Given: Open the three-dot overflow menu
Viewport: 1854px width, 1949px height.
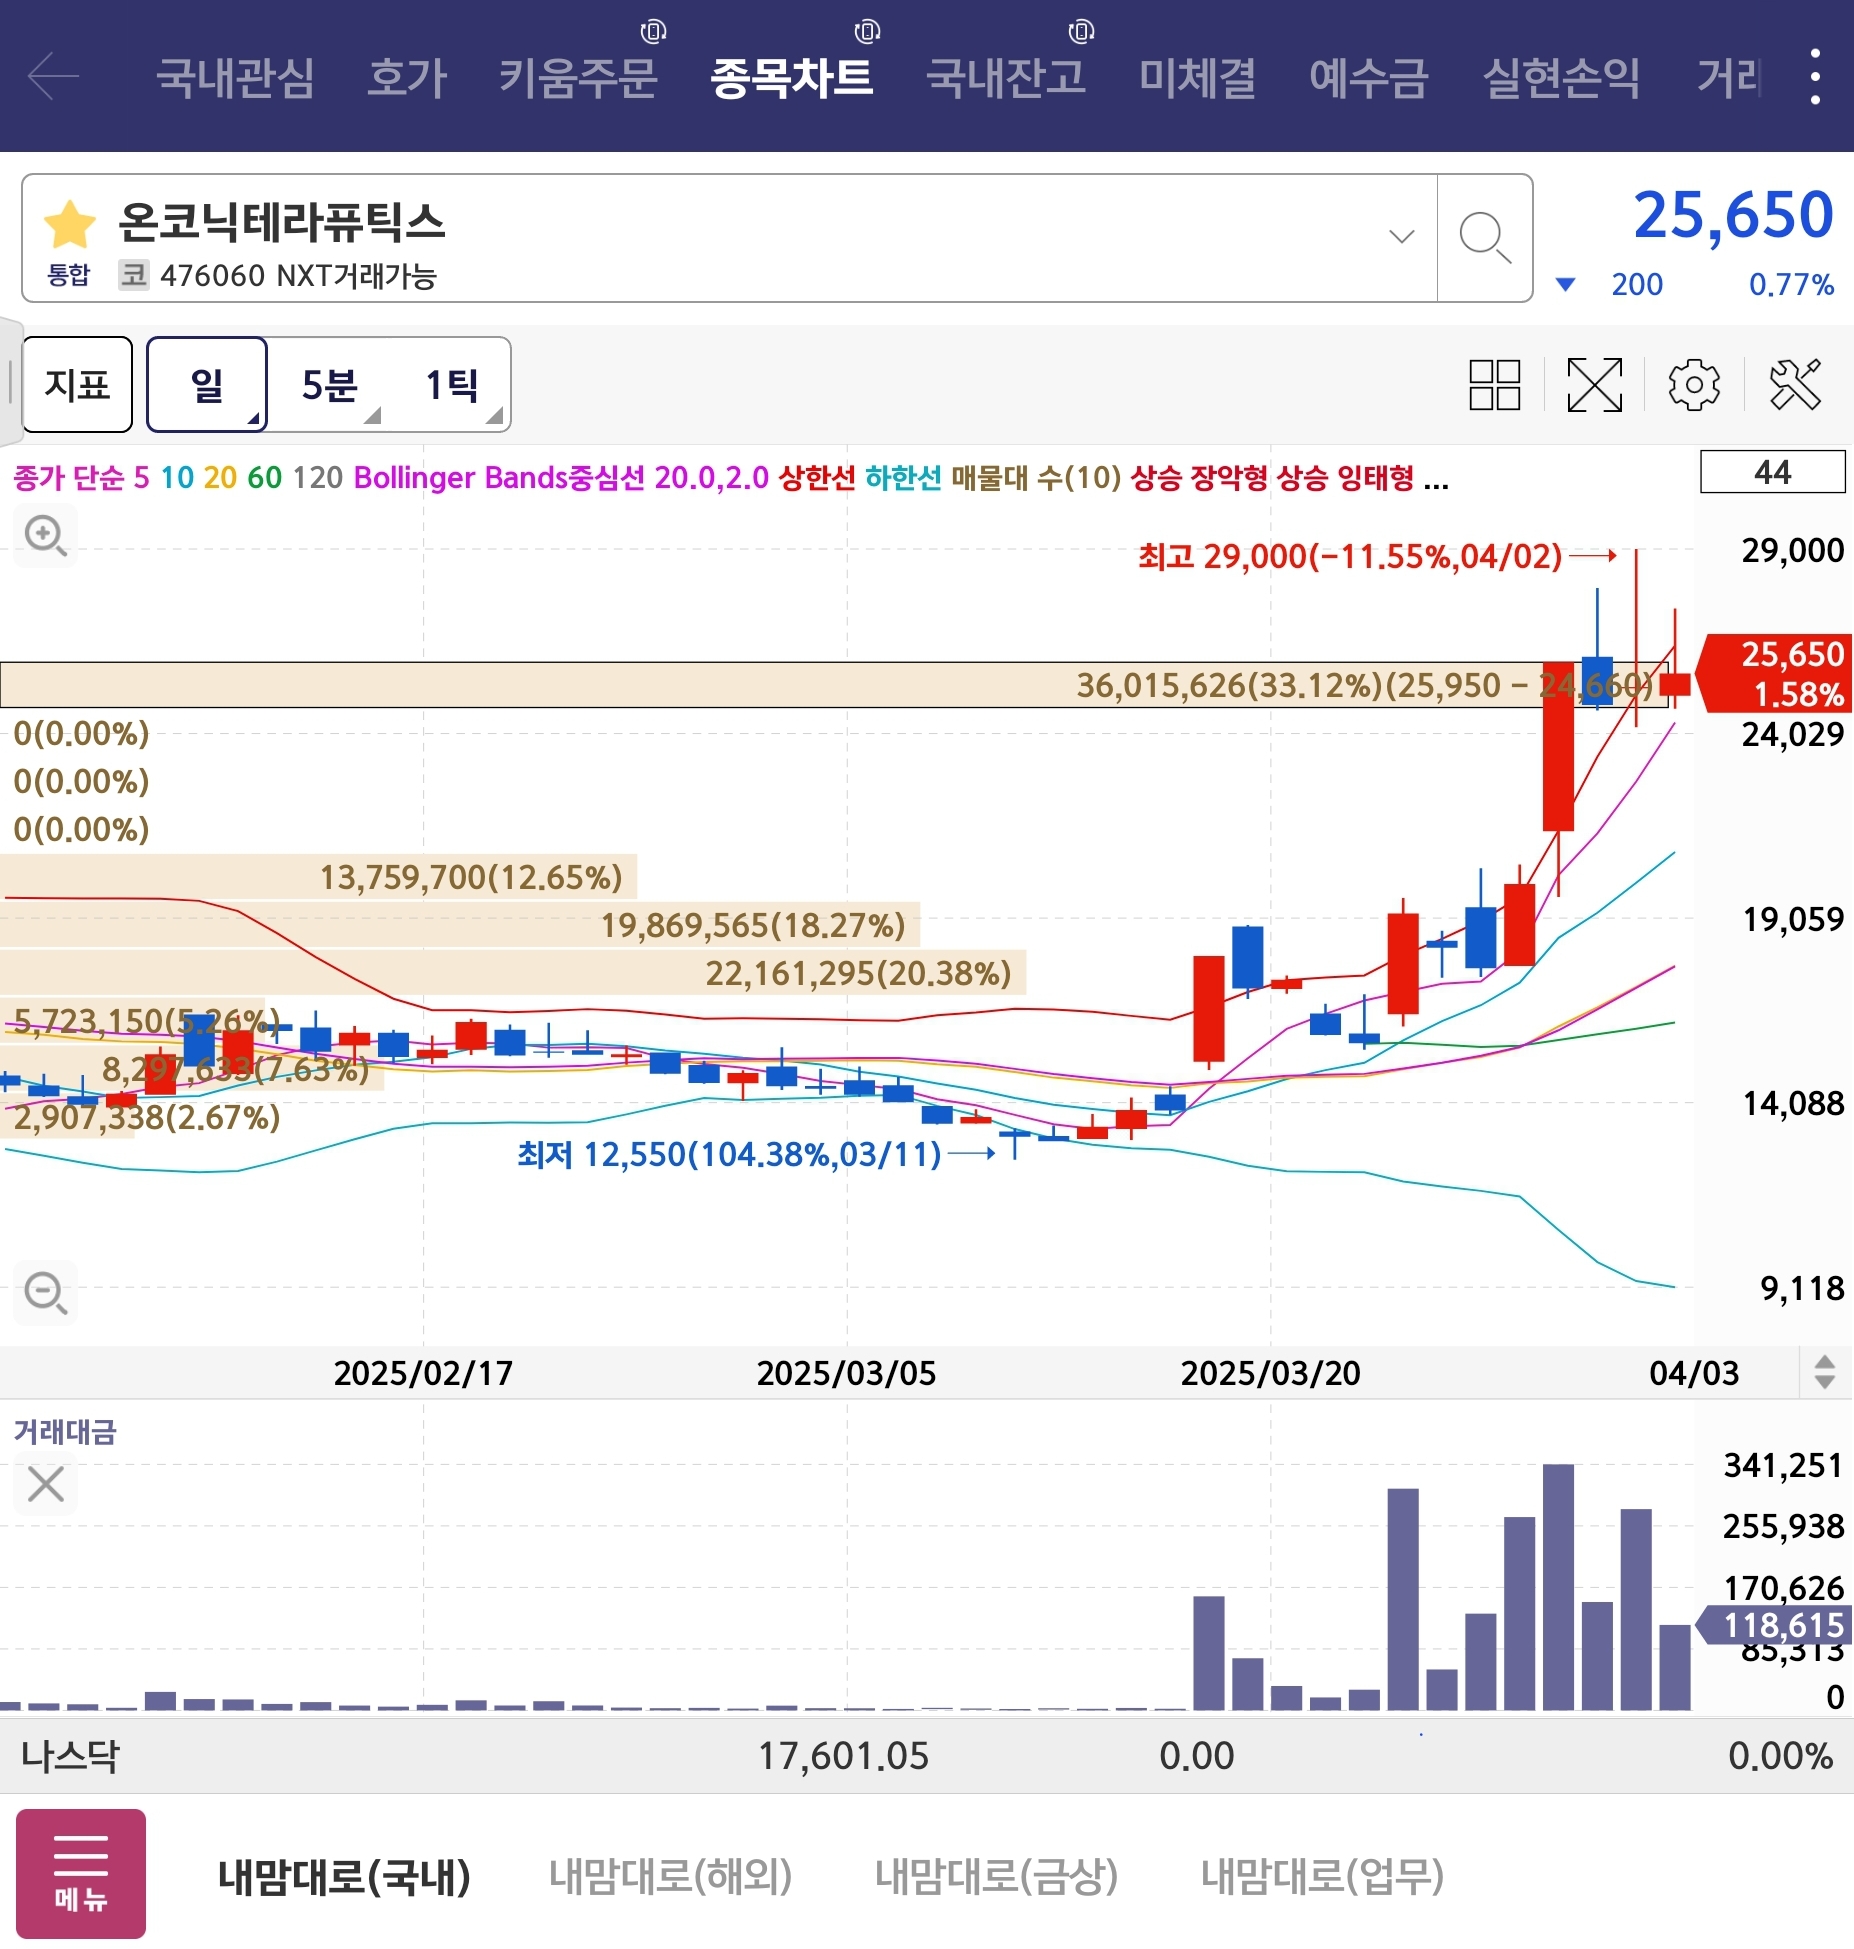Looking at the screenshot, I should coord(1815,77).
